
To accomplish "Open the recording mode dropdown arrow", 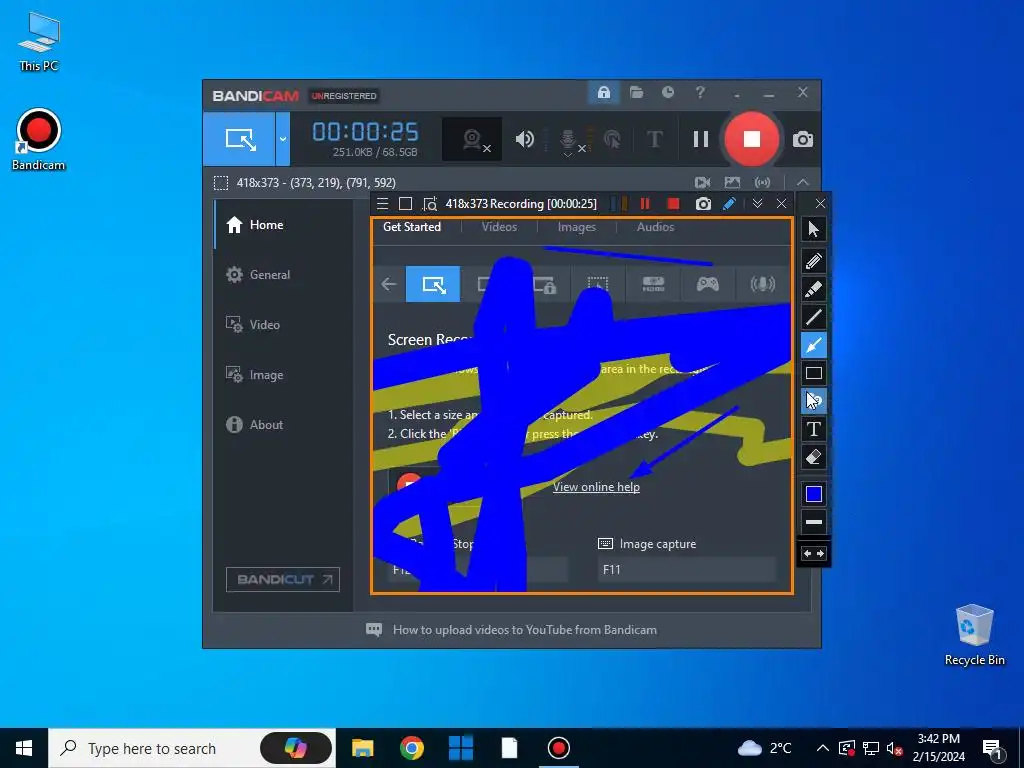I will point(283,139).
